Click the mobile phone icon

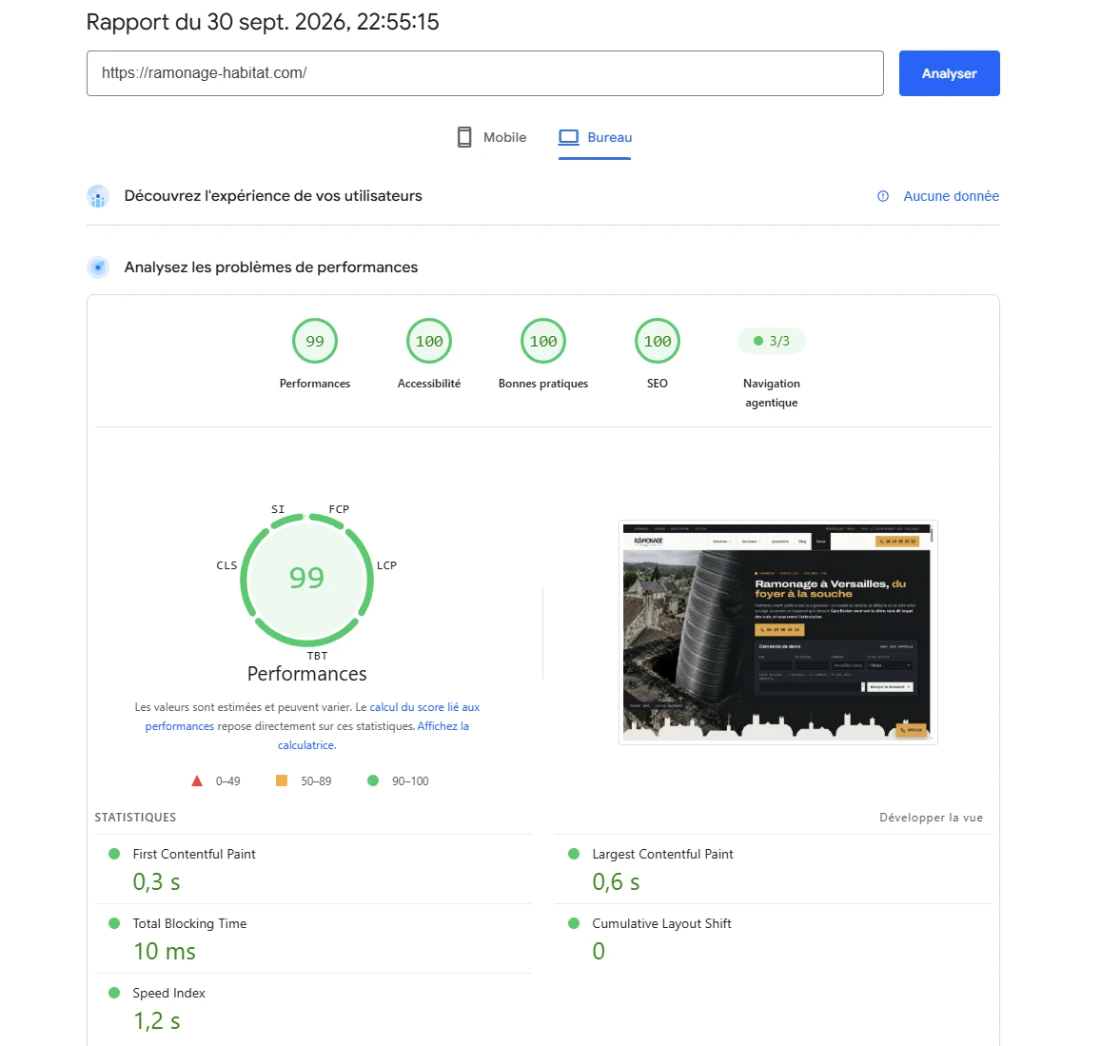coord(464,138)
